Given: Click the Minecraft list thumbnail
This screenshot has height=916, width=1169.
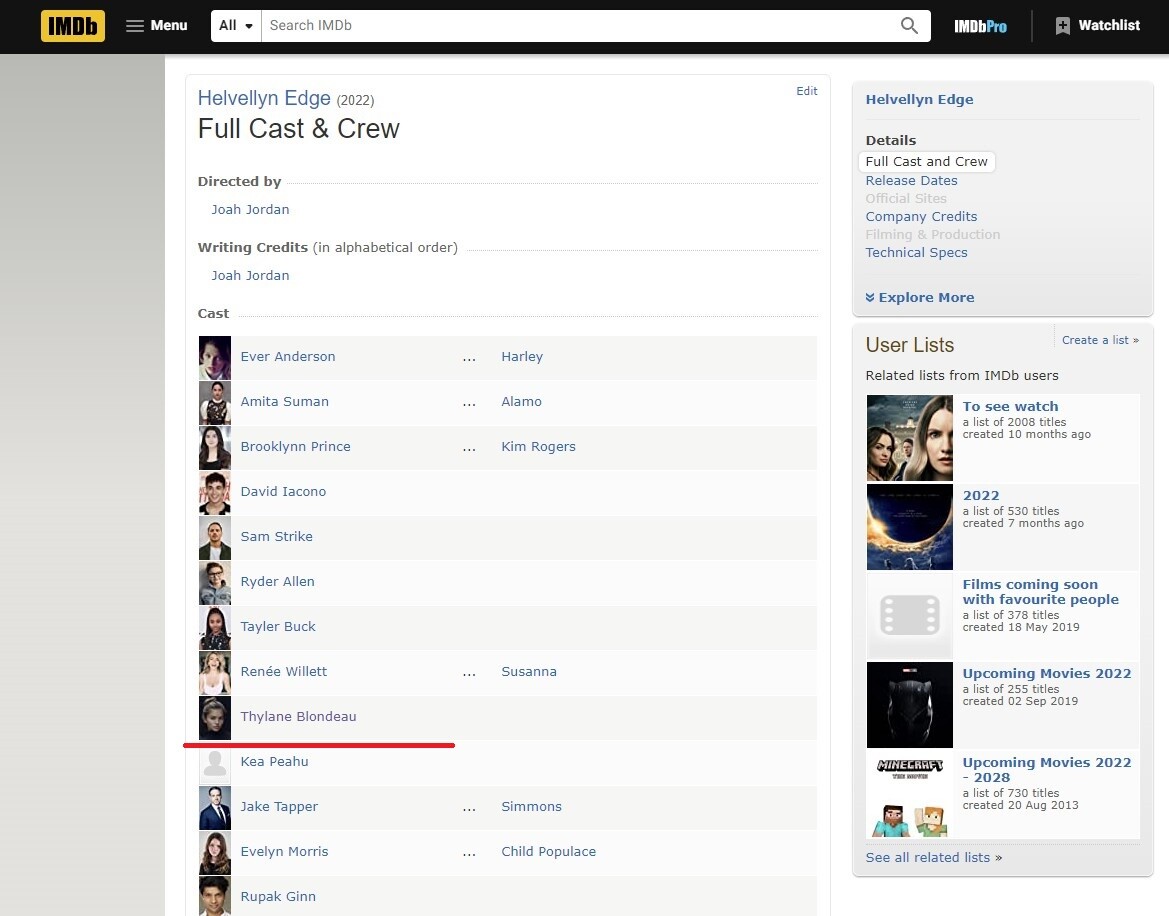Looking at the screenshot, I should click(910, 794).
